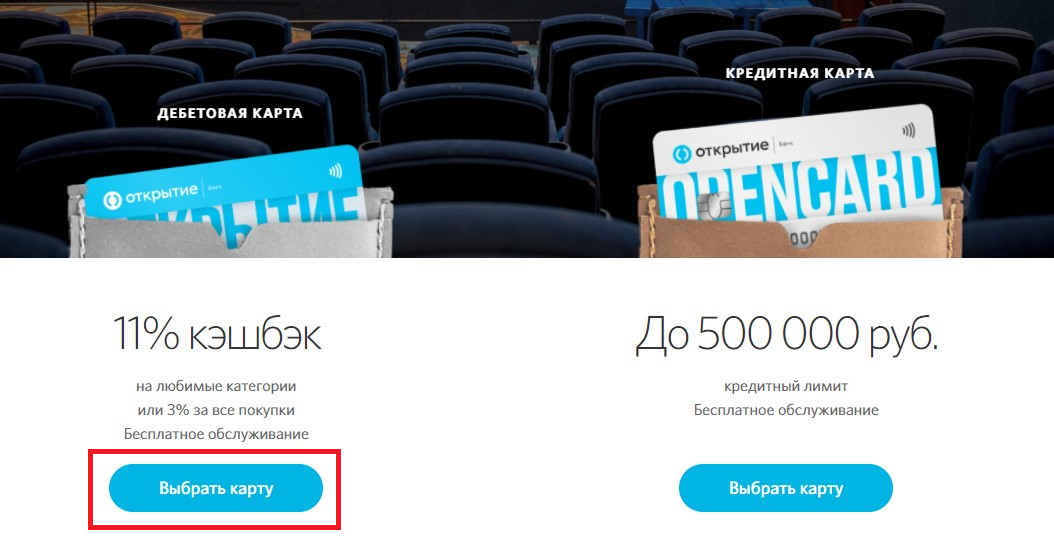Click "Бесплатное обслуживание" under the cashback offer
The height and width of the screenshot is (546, 1054).
[216, 434]
